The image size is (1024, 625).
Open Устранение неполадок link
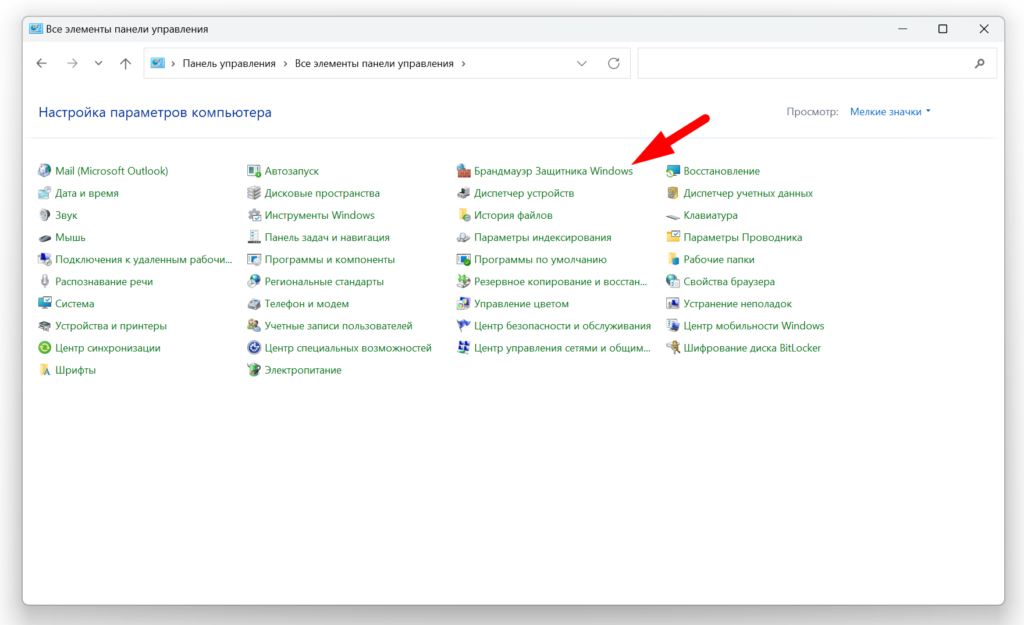click(x=737, y=304)
